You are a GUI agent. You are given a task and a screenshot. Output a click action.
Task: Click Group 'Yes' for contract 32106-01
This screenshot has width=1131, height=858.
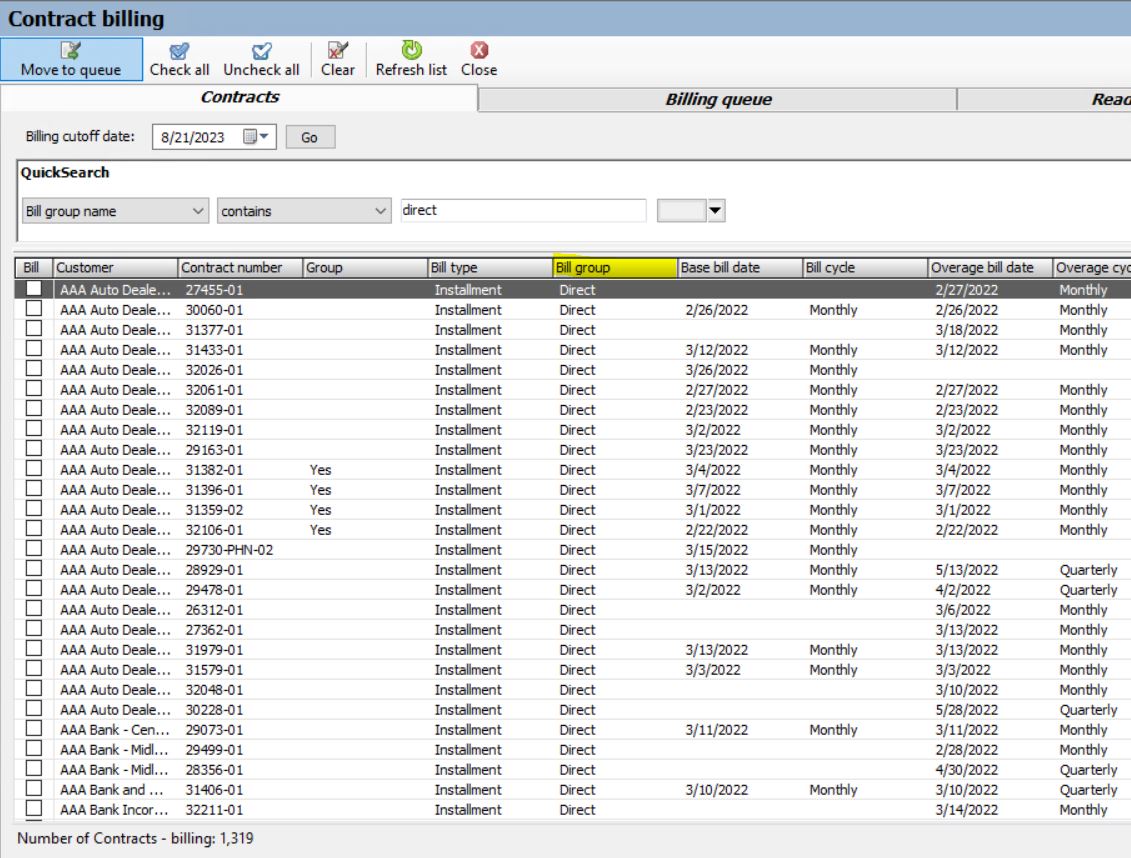(320, 530)
